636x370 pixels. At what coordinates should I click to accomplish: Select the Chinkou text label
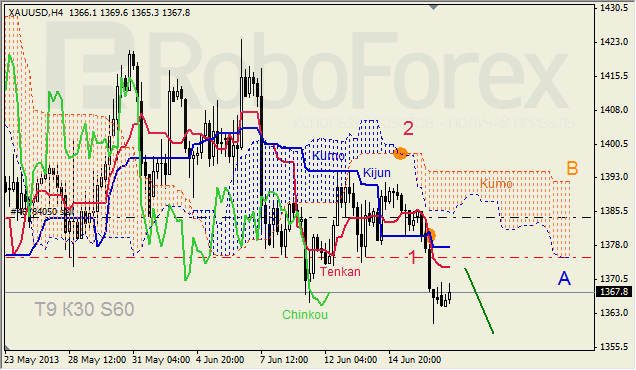point(305,315)
